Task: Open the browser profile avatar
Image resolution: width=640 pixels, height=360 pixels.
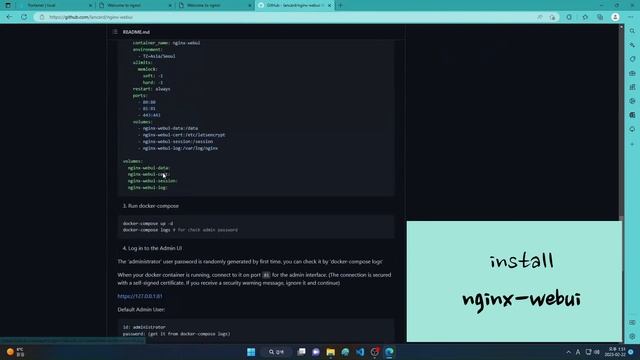Action: [x=616, y=17]
